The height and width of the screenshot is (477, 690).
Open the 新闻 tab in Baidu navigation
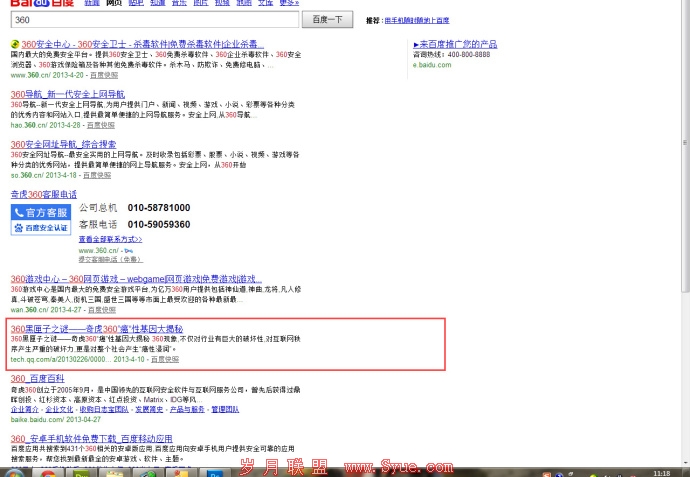point(92,3)
